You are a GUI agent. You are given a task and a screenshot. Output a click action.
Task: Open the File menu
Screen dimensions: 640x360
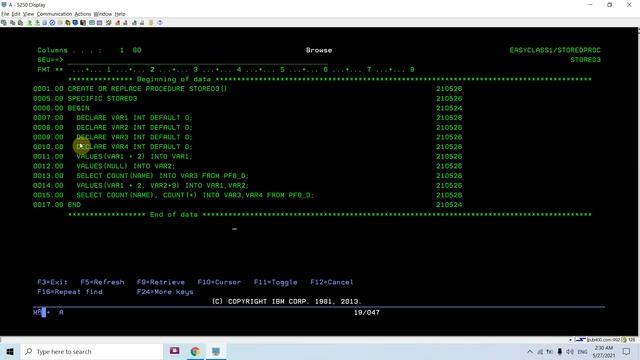coord(5,14)
